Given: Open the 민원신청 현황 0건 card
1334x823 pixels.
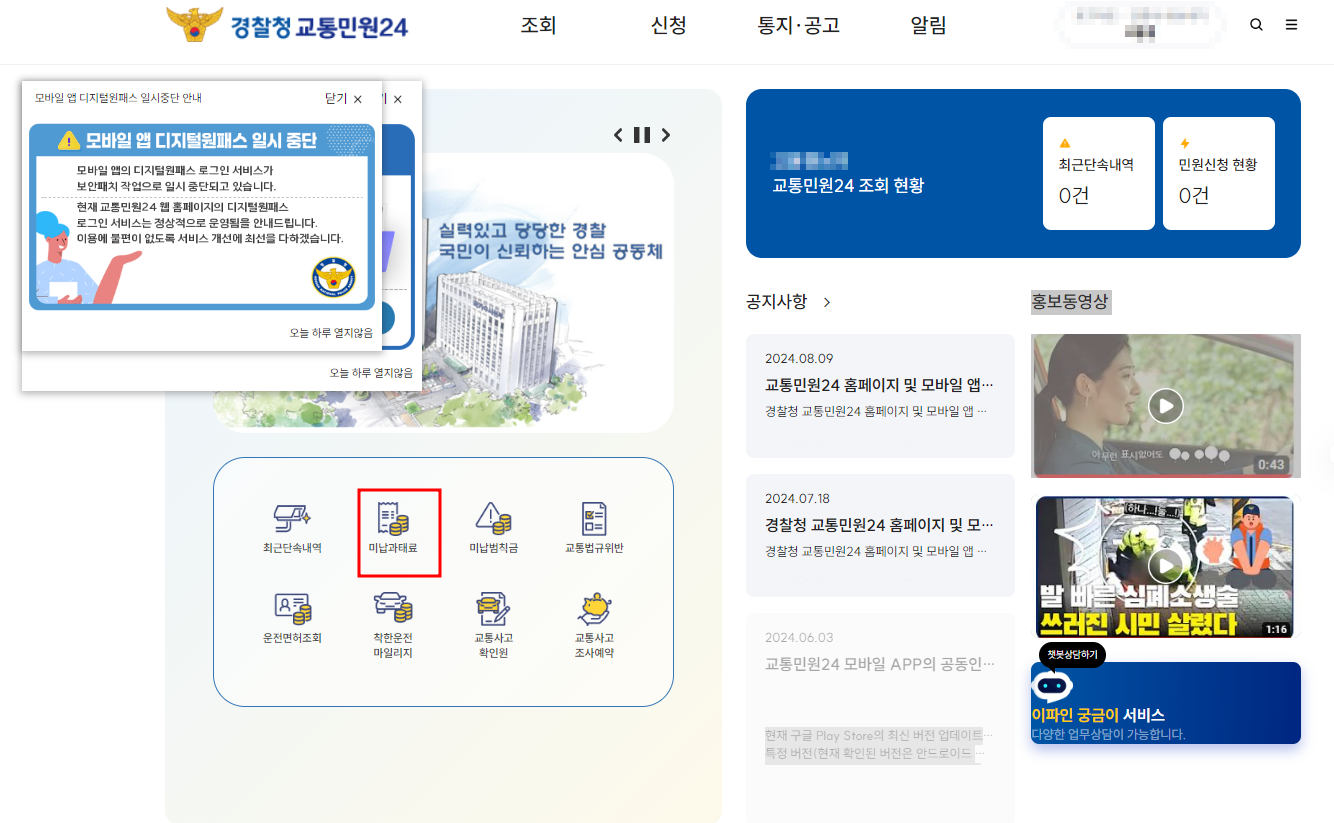Looking at the screenshot, I should [1219, 173].
